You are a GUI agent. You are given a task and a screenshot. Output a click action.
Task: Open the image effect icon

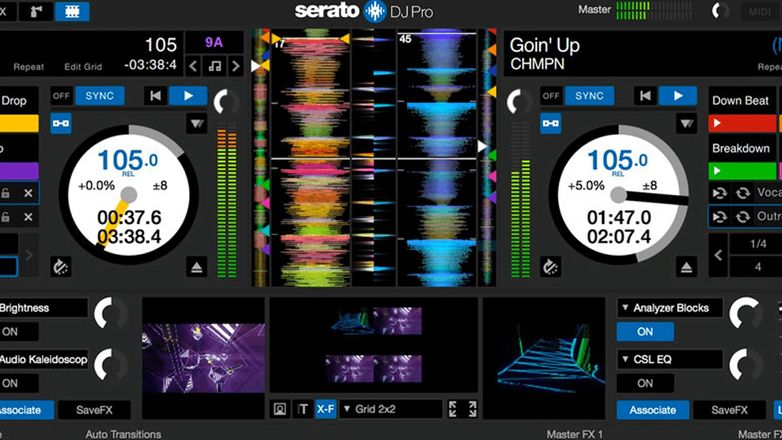(280, 409)
